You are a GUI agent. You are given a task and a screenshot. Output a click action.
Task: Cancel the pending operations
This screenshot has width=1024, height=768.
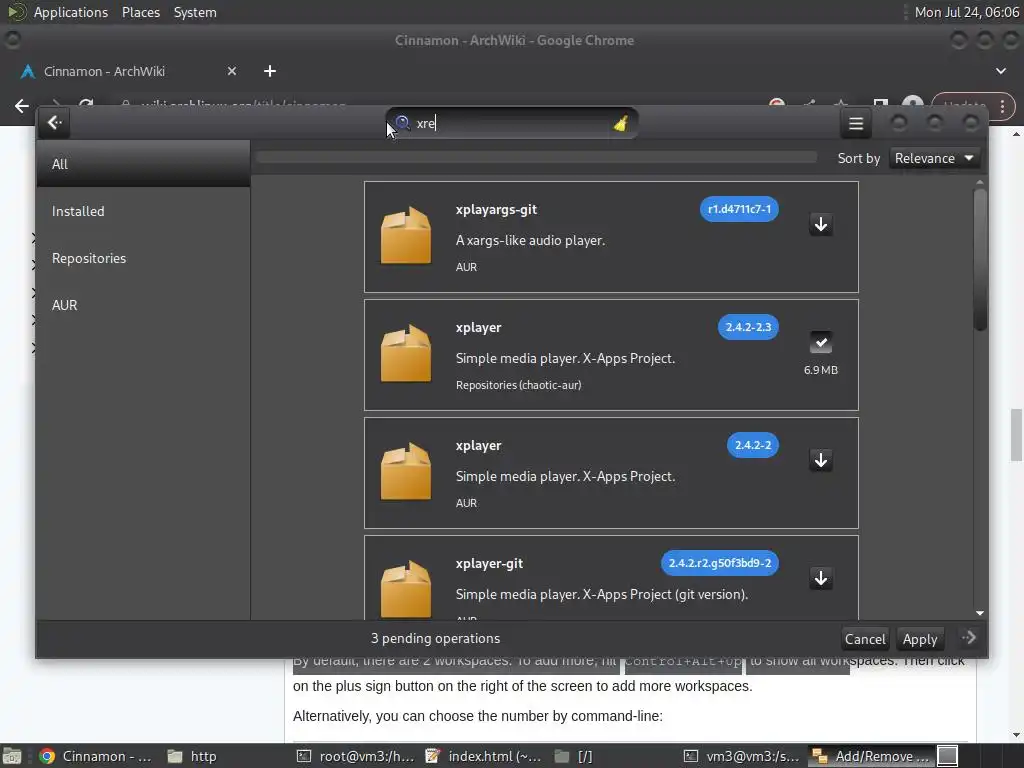(865, 639)
